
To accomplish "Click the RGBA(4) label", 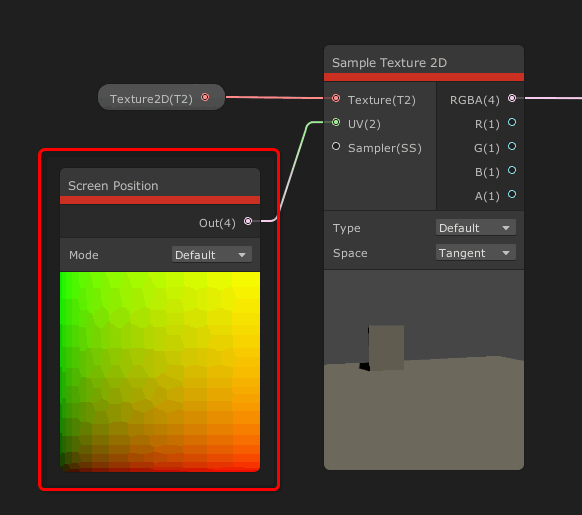I will click(475, 100).
